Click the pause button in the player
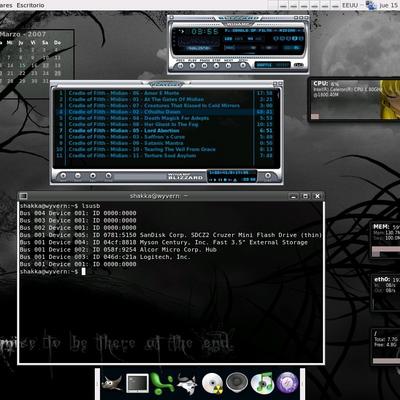400x400 pixels. [204, 66]
